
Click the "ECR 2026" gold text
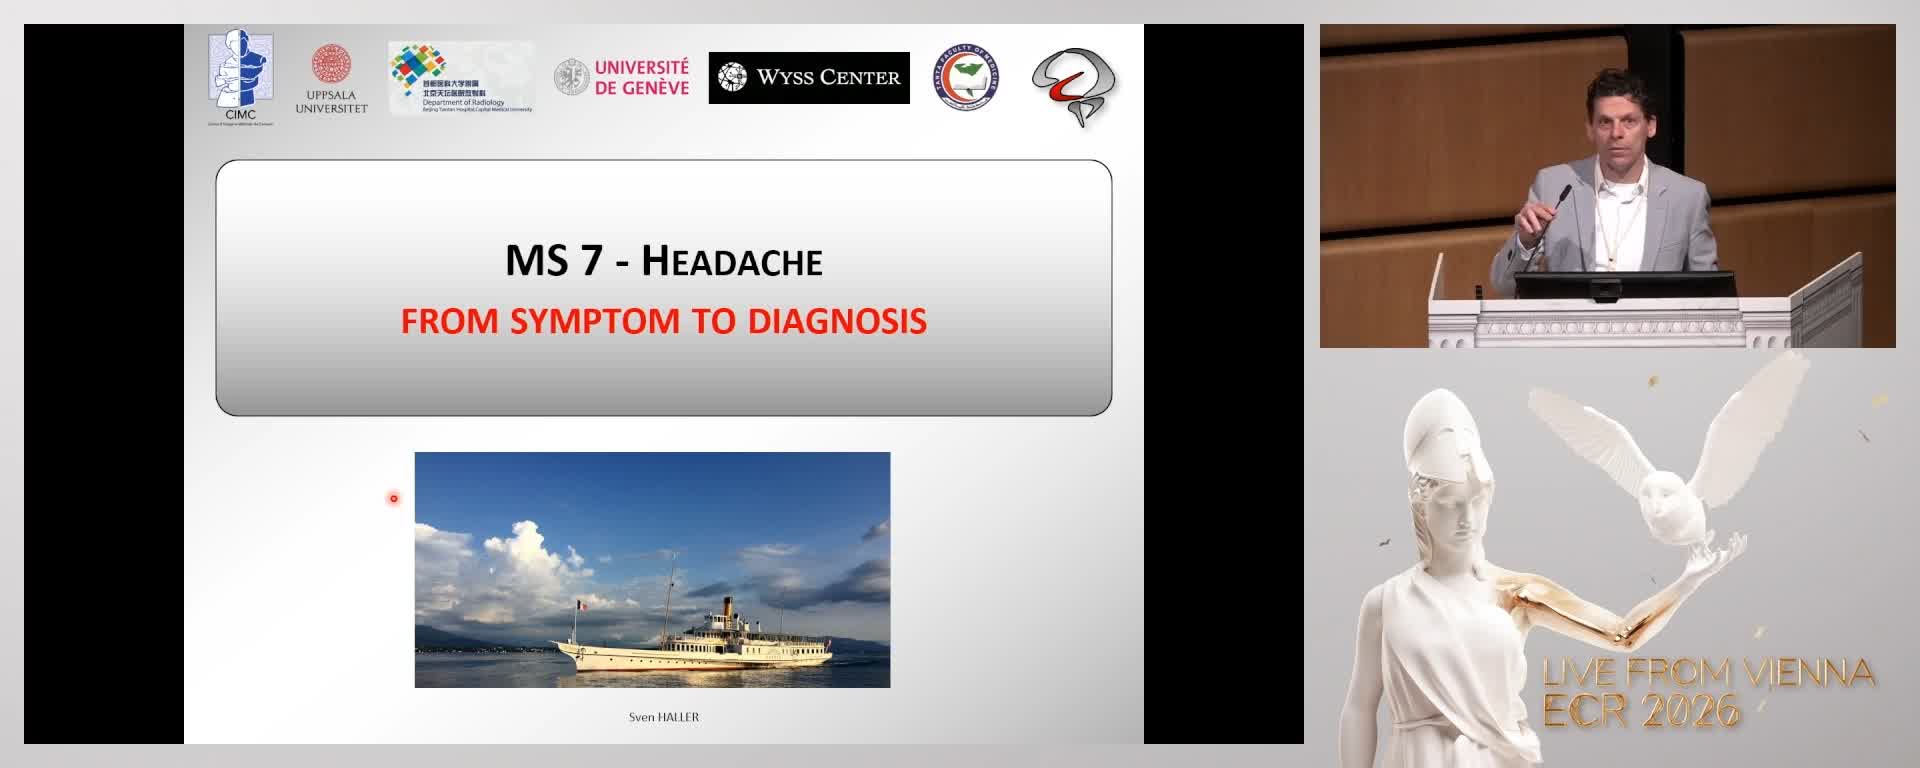tap(1641, 711)
